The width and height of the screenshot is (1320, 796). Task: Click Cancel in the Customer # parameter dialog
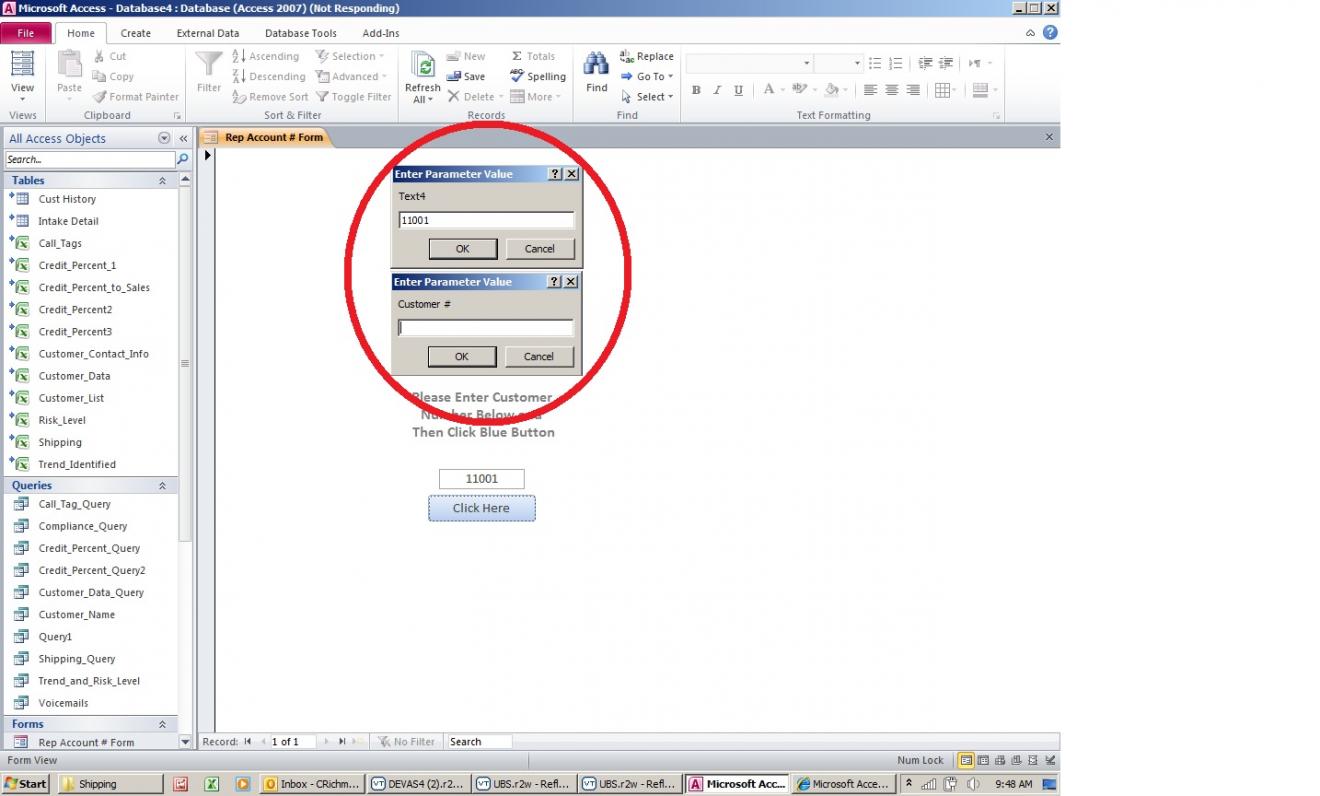pos(538,357)
